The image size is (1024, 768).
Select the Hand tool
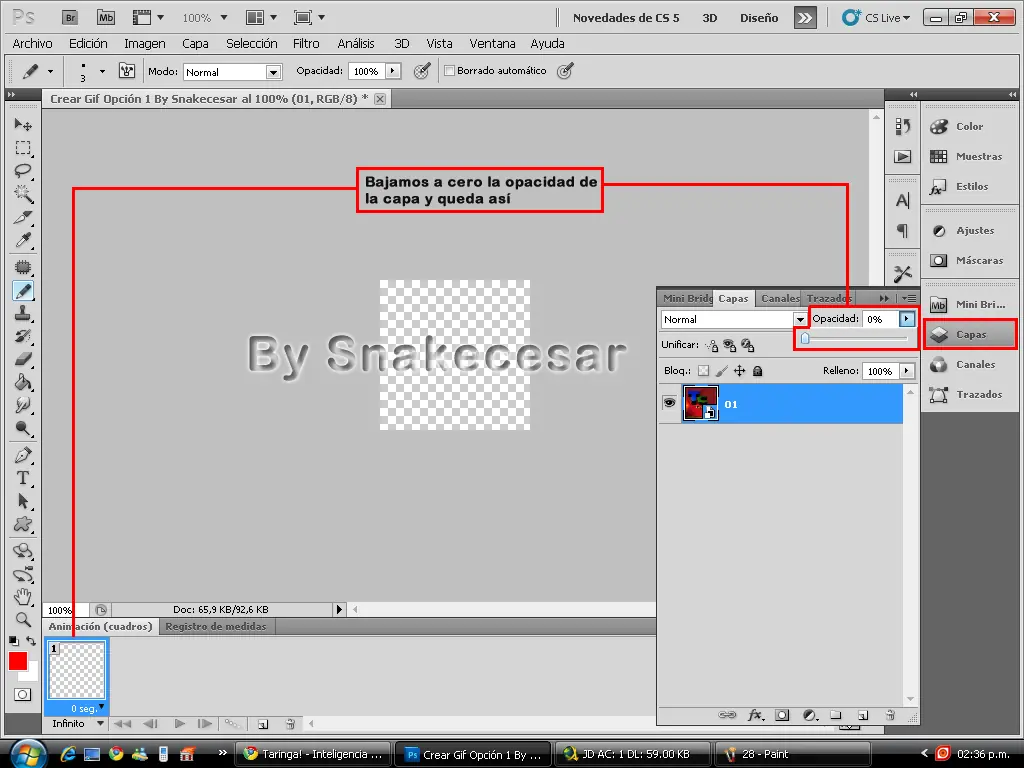tap(23, 596)
